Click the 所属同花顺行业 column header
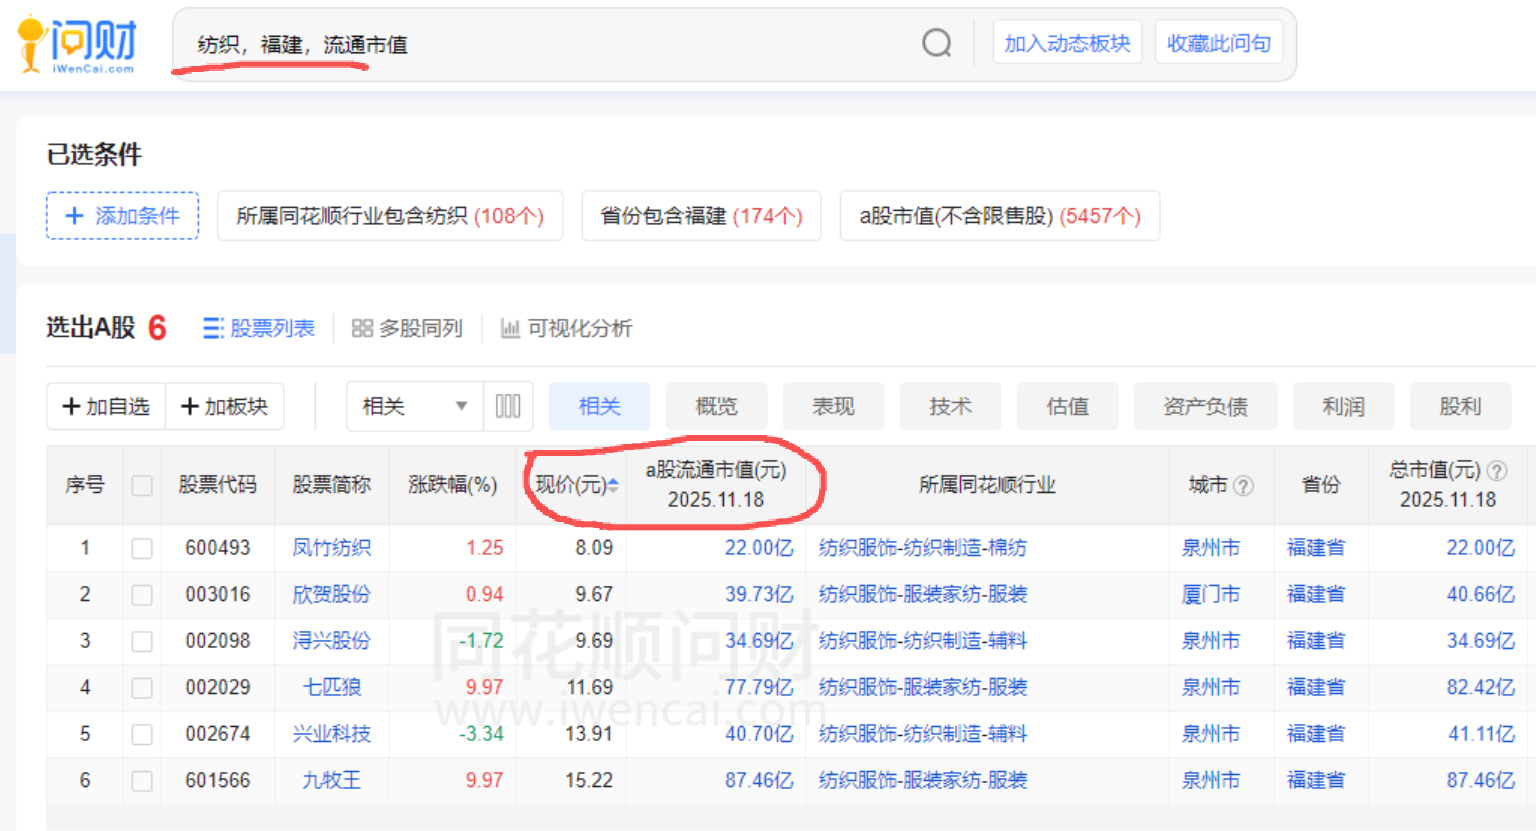1536x831 pixels. pos(987,485)
